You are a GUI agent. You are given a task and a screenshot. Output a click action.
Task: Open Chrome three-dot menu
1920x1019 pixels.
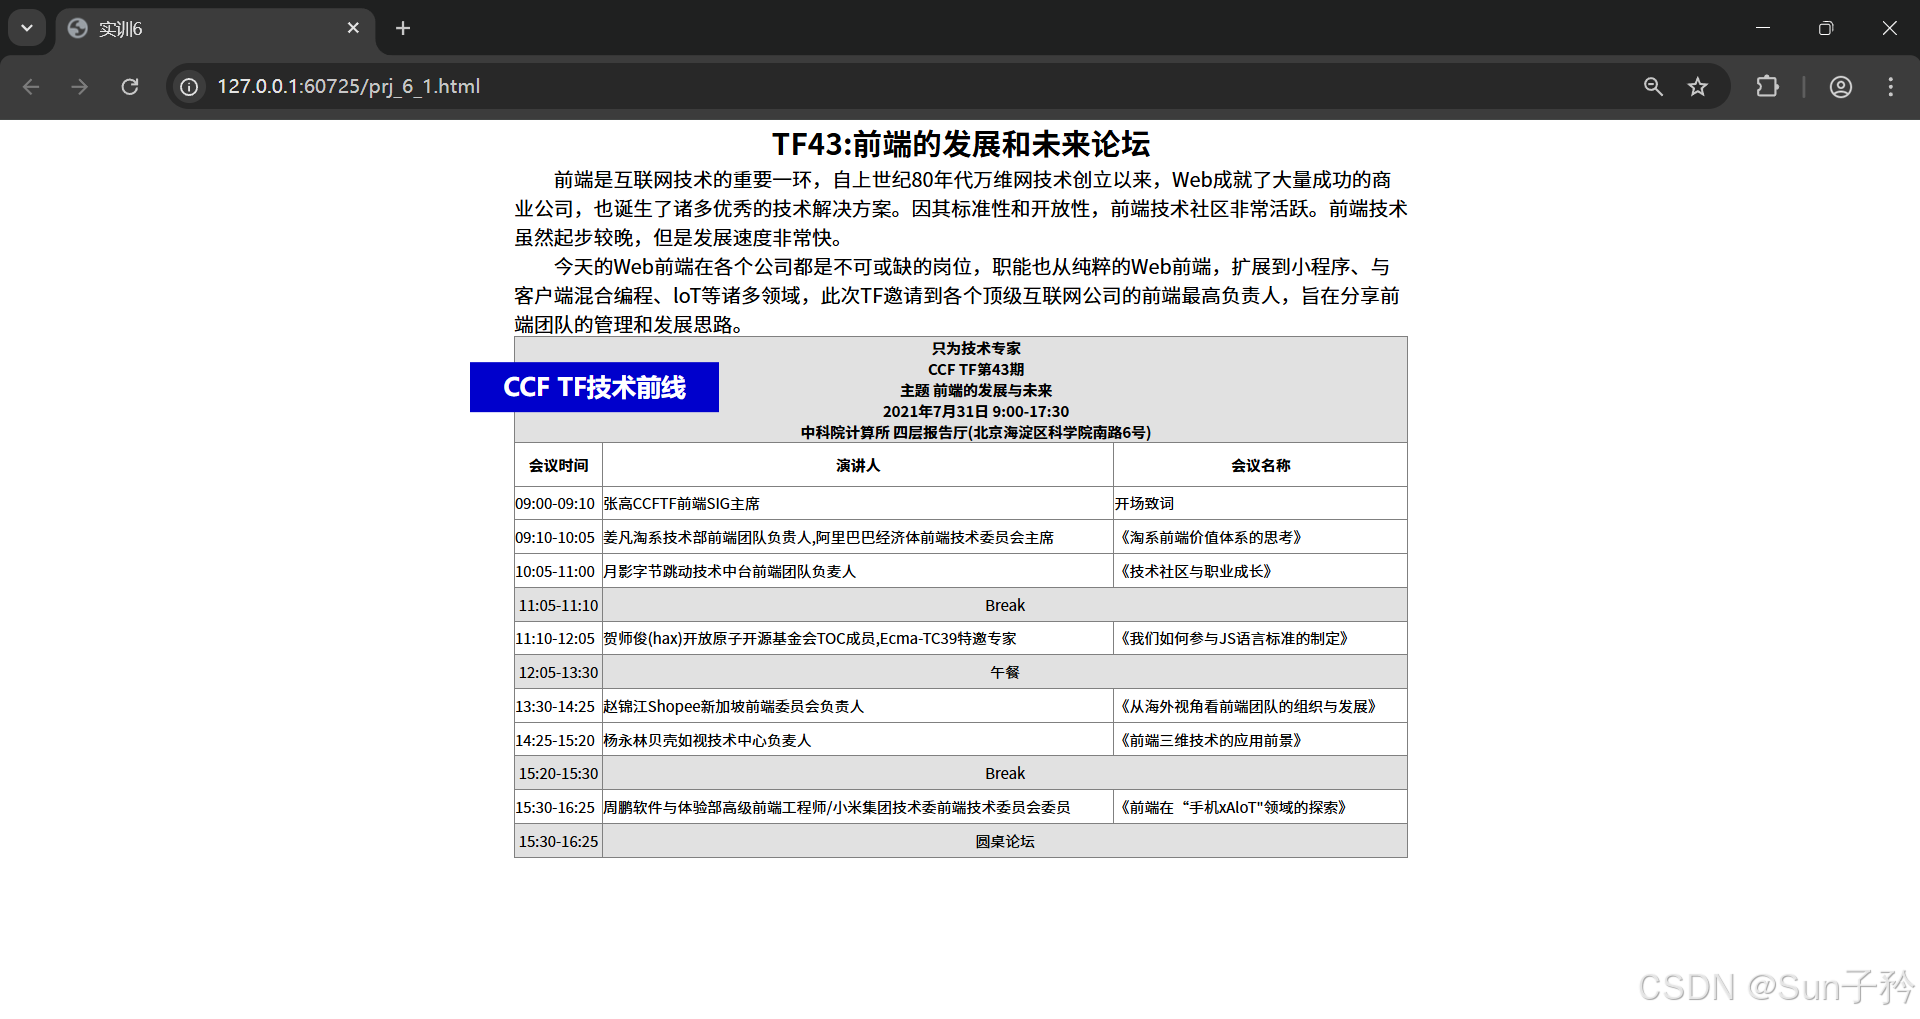click(x=1890, y=87)
